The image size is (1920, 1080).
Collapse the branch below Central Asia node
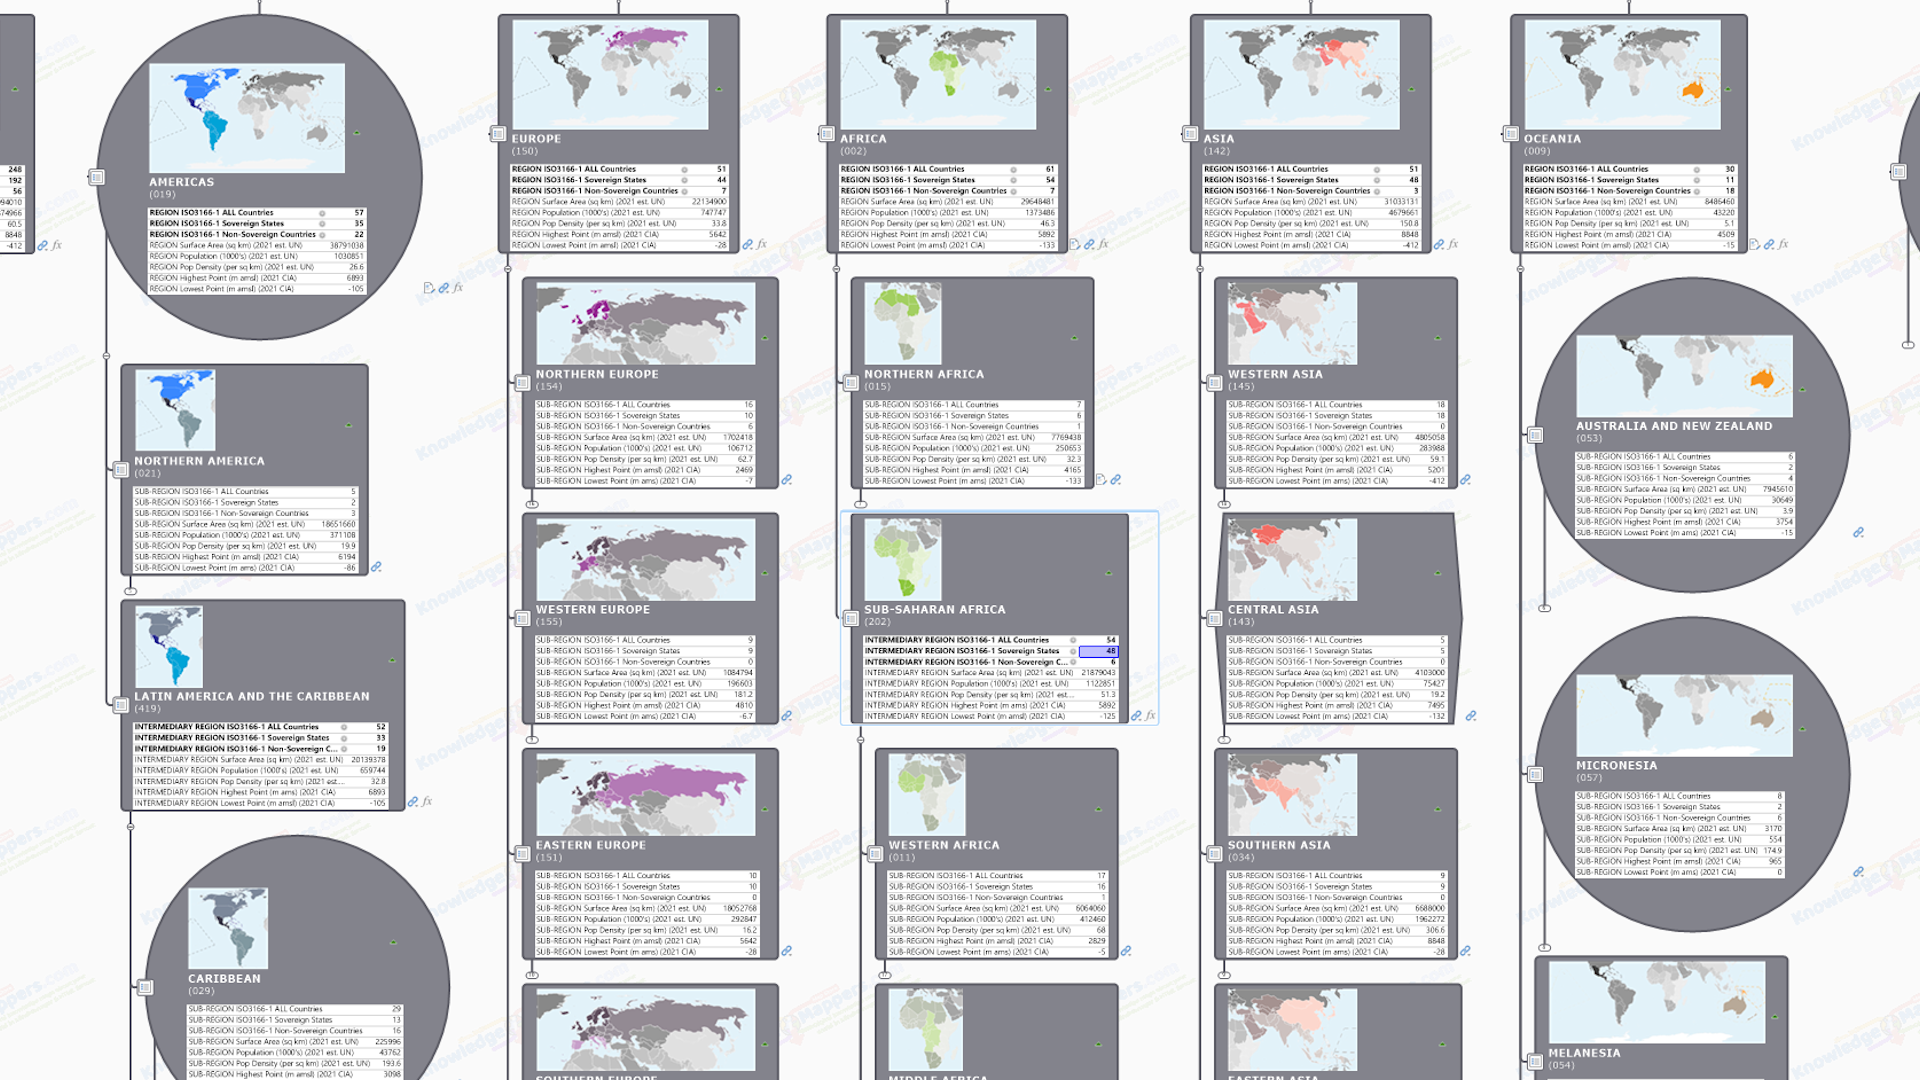point(1224,740)
